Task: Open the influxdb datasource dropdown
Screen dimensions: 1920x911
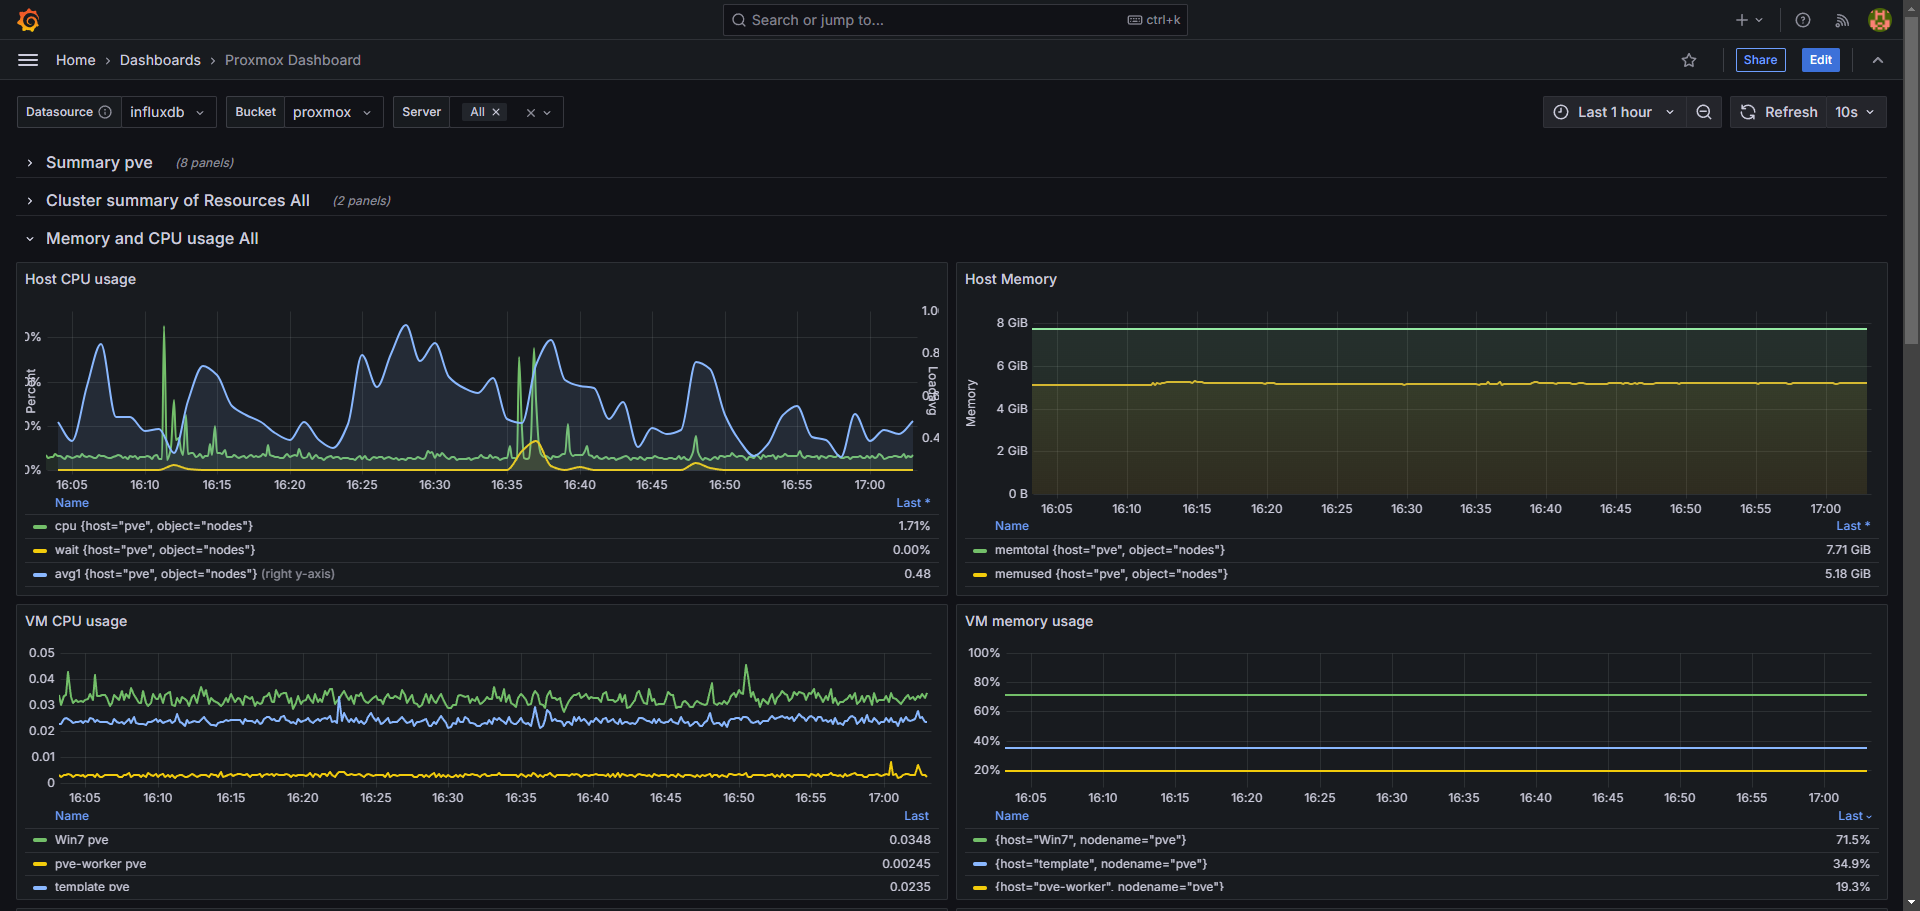Action: coord(168,112)
